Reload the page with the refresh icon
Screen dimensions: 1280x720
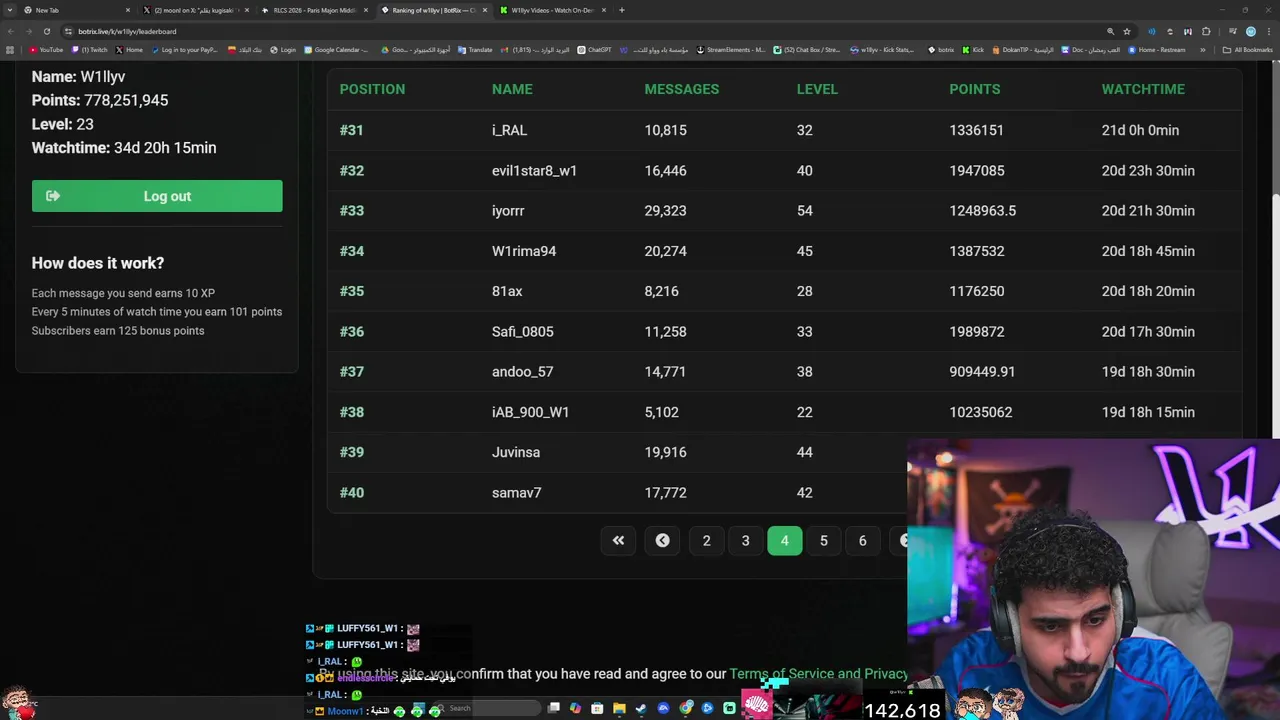pyautogui.click(x=46, y=31)
